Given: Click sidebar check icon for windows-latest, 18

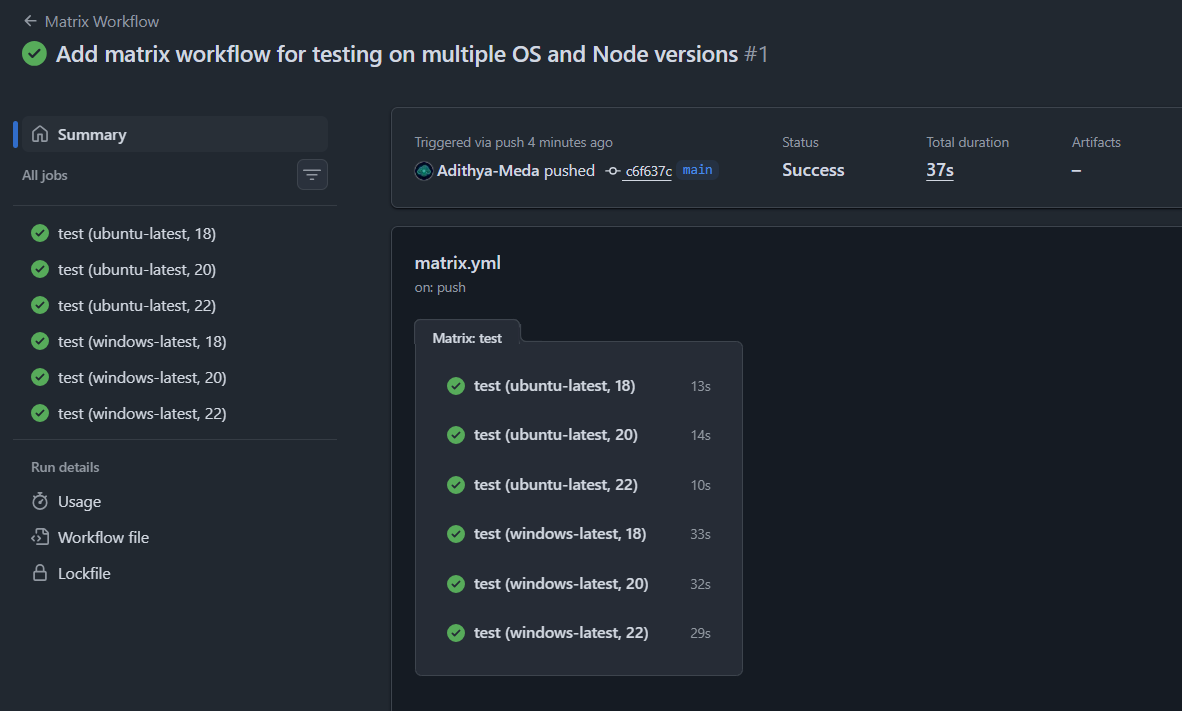Looking at the screenshot, I should (40, 342).
